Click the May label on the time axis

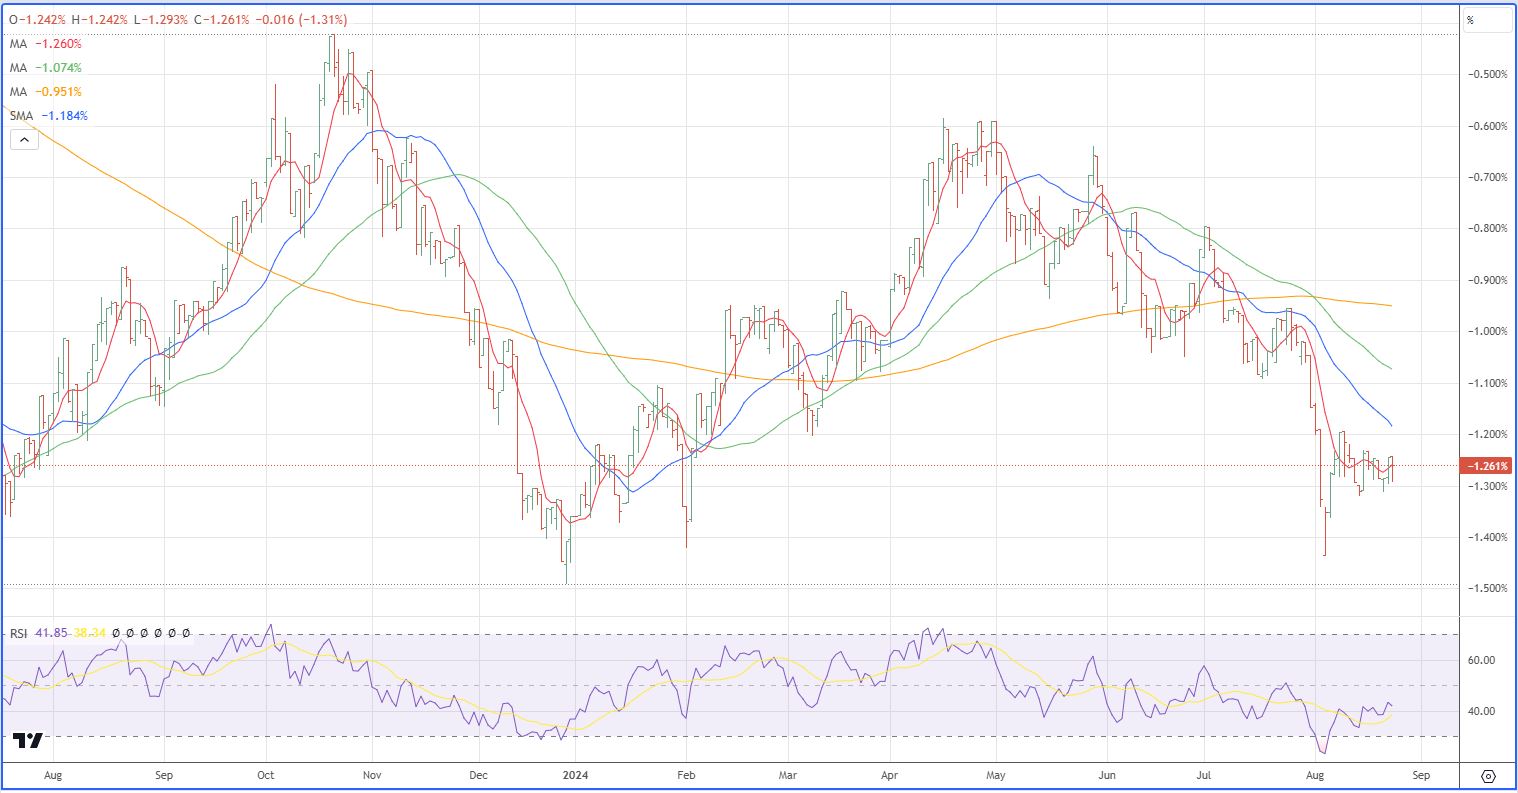pos(993,775)
